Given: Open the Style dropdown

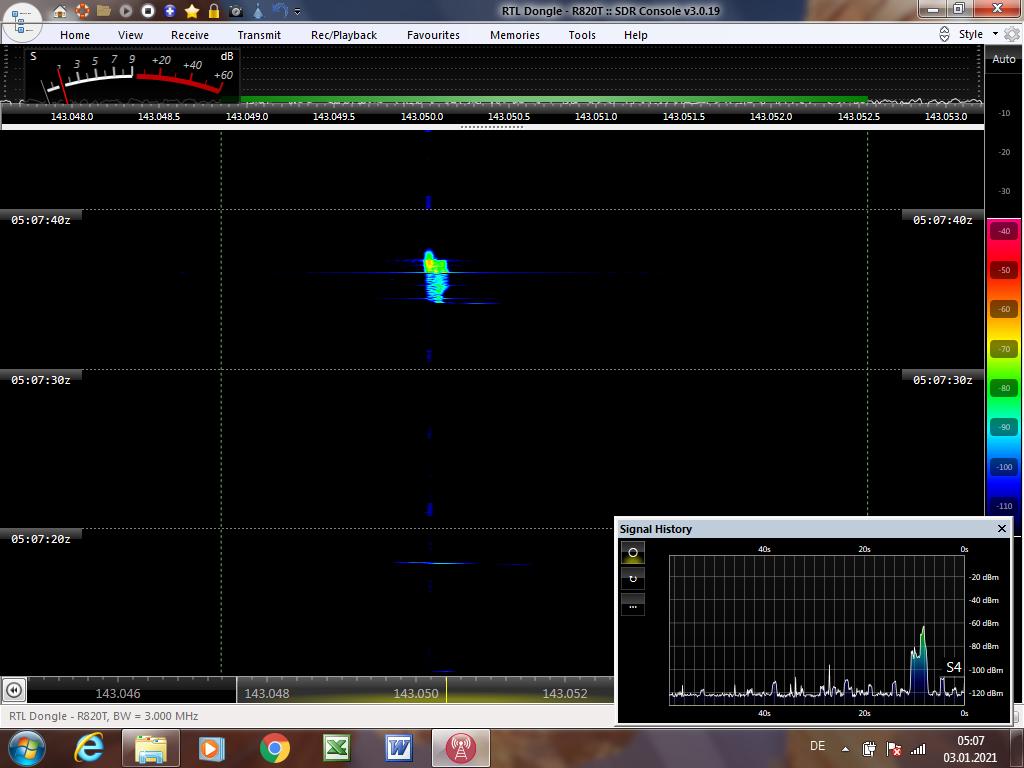Looking at the screenshot, I should (978, 34).
